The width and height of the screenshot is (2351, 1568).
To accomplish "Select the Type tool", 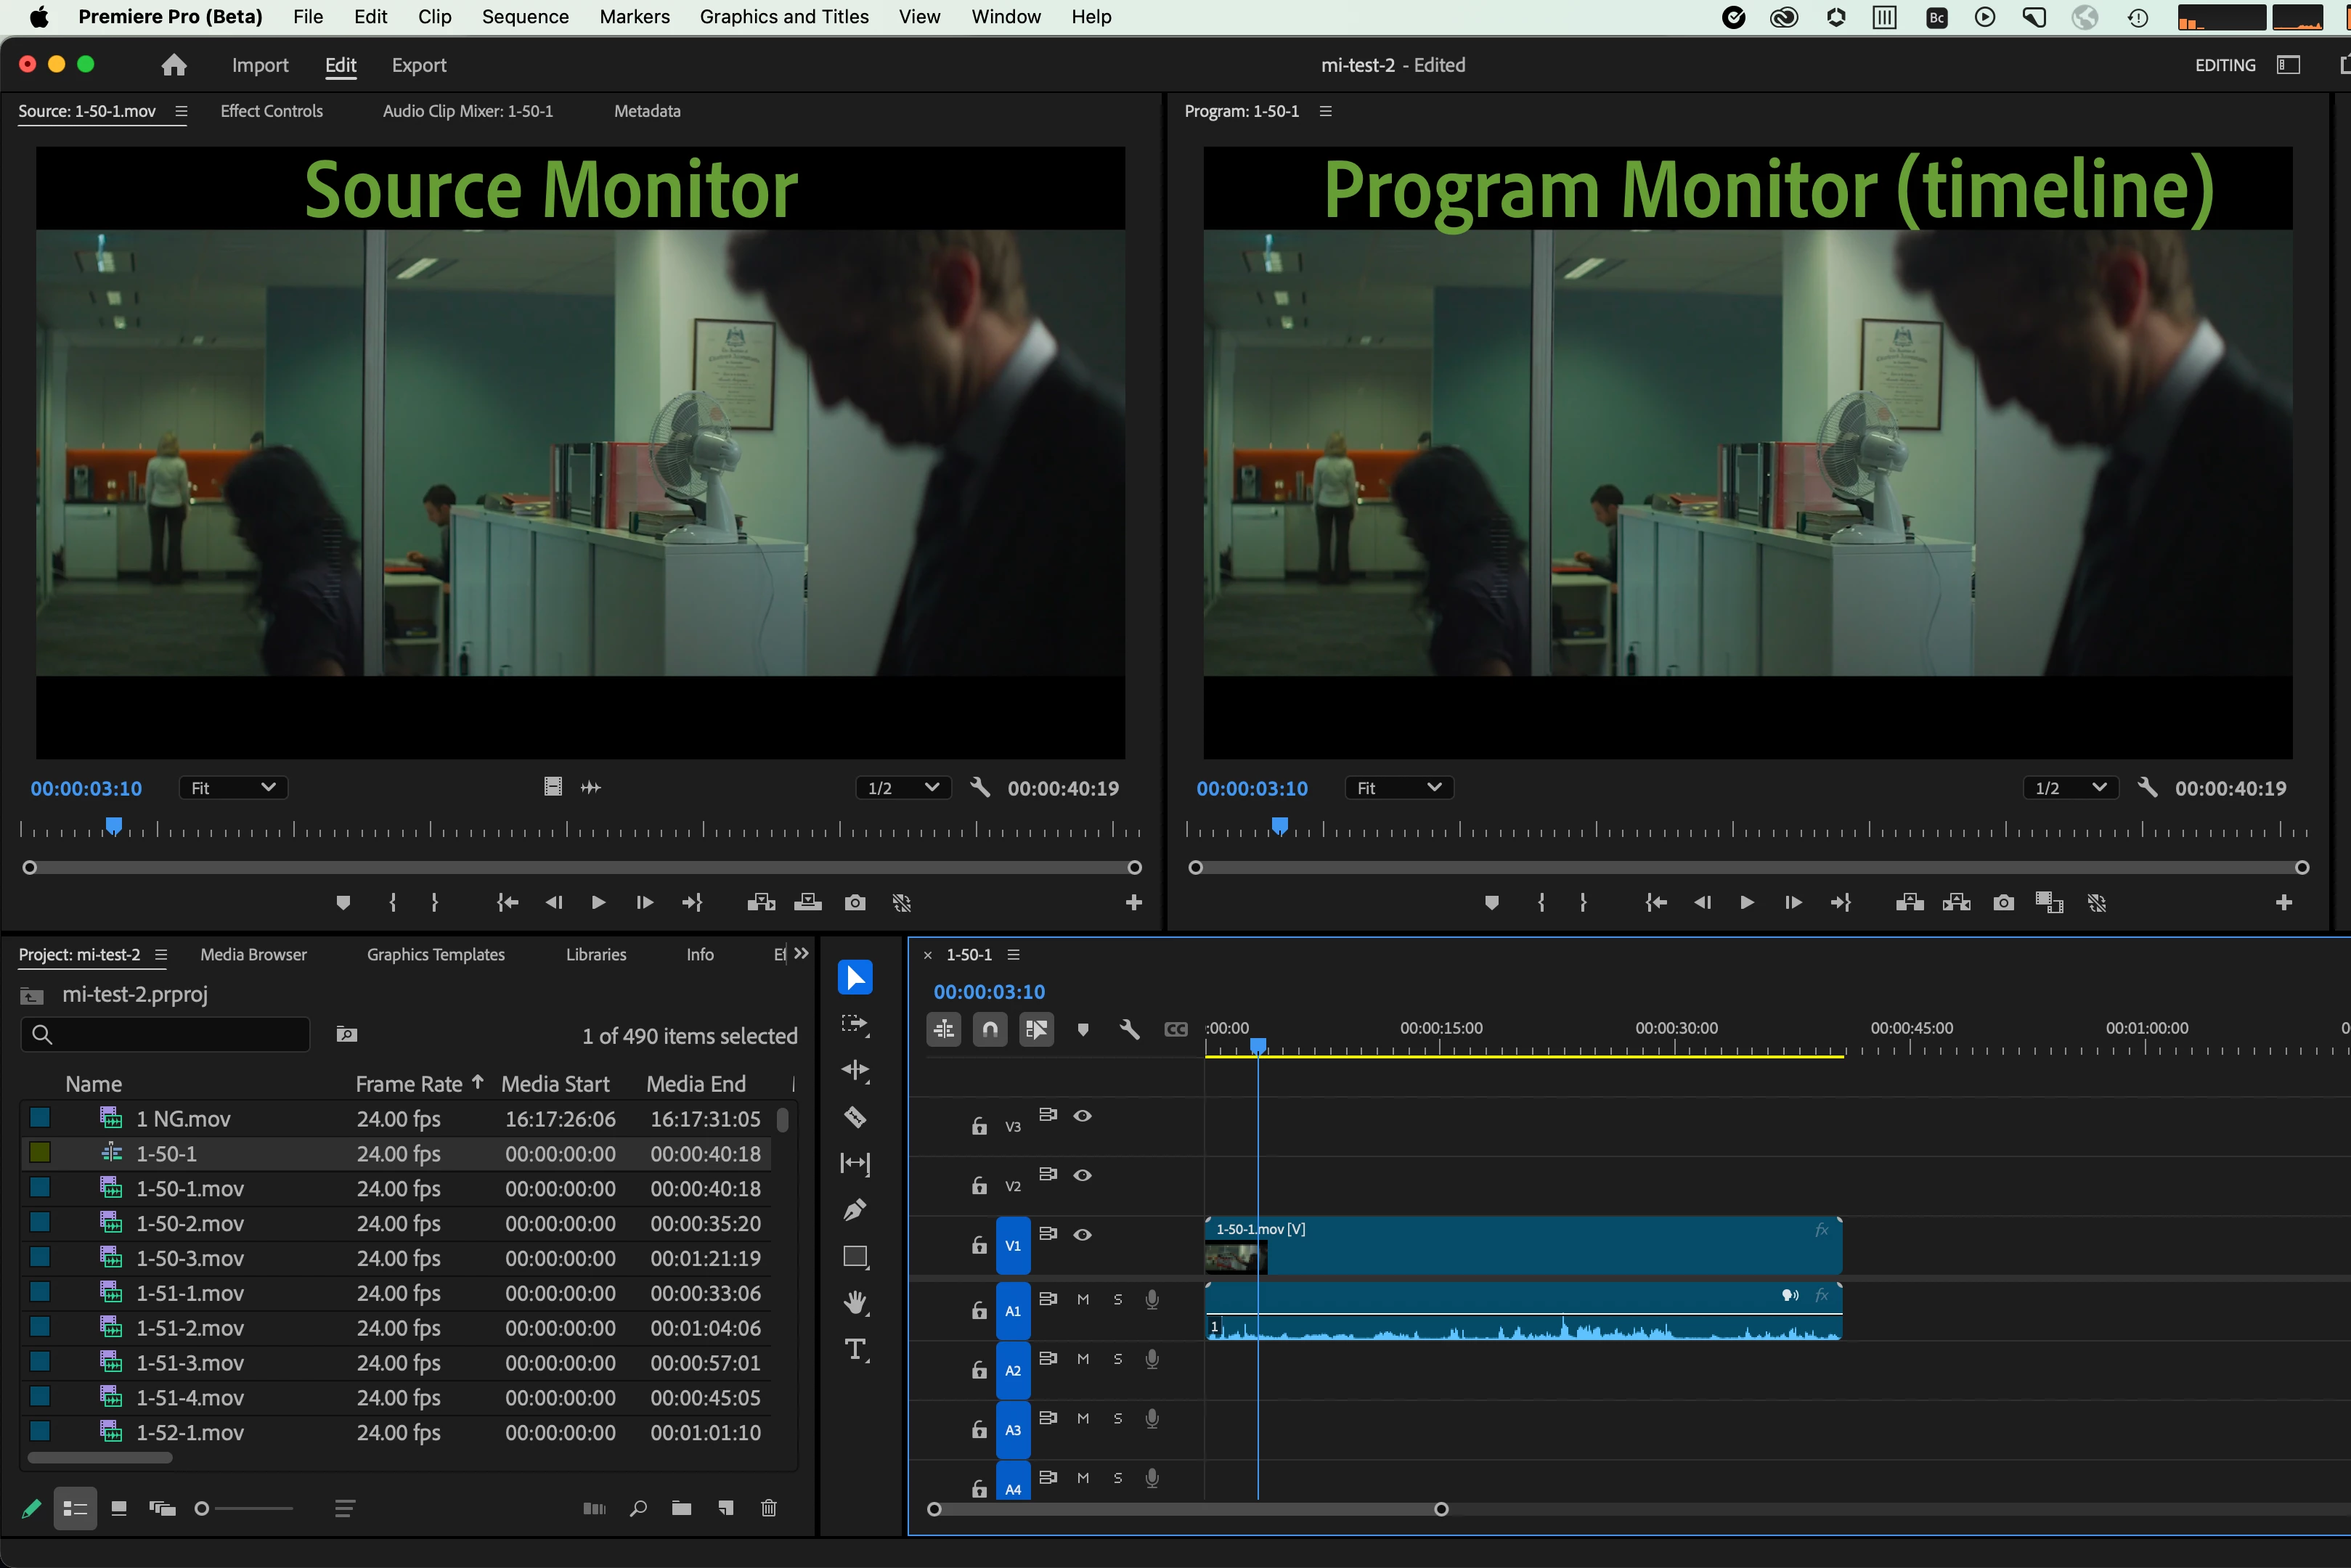I will coord(856,1349).
